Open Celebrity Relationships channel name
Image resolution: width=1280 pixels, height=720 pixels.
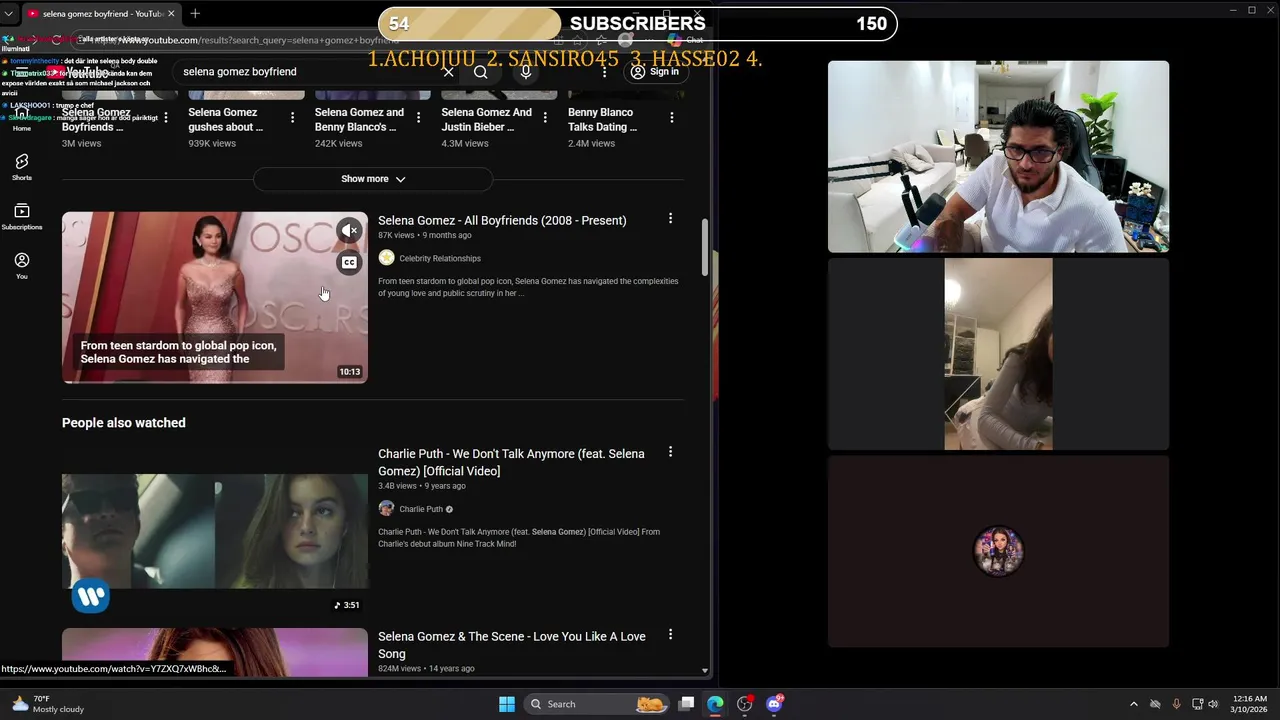click(440, 258)
